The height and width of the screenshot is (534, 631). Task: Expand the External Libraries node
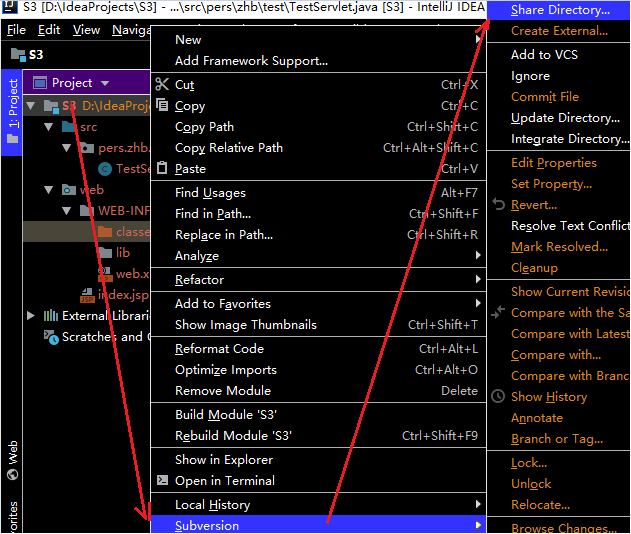tap(31, 315)
